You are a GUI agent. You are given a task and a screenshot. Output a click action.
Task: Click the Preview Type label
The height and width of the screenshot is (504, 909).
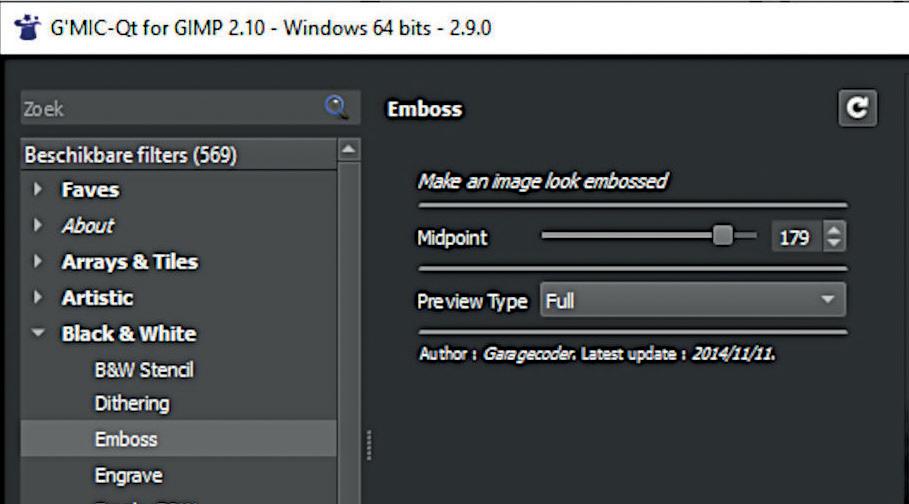point(472,301)
